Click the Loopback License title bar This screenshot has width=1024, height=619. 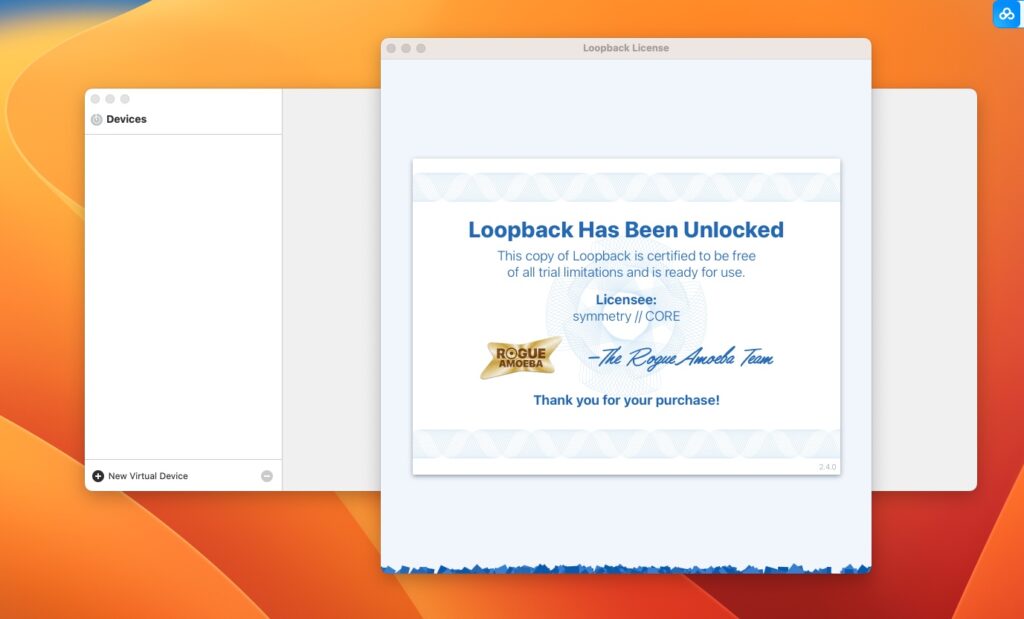coord(627,47)
